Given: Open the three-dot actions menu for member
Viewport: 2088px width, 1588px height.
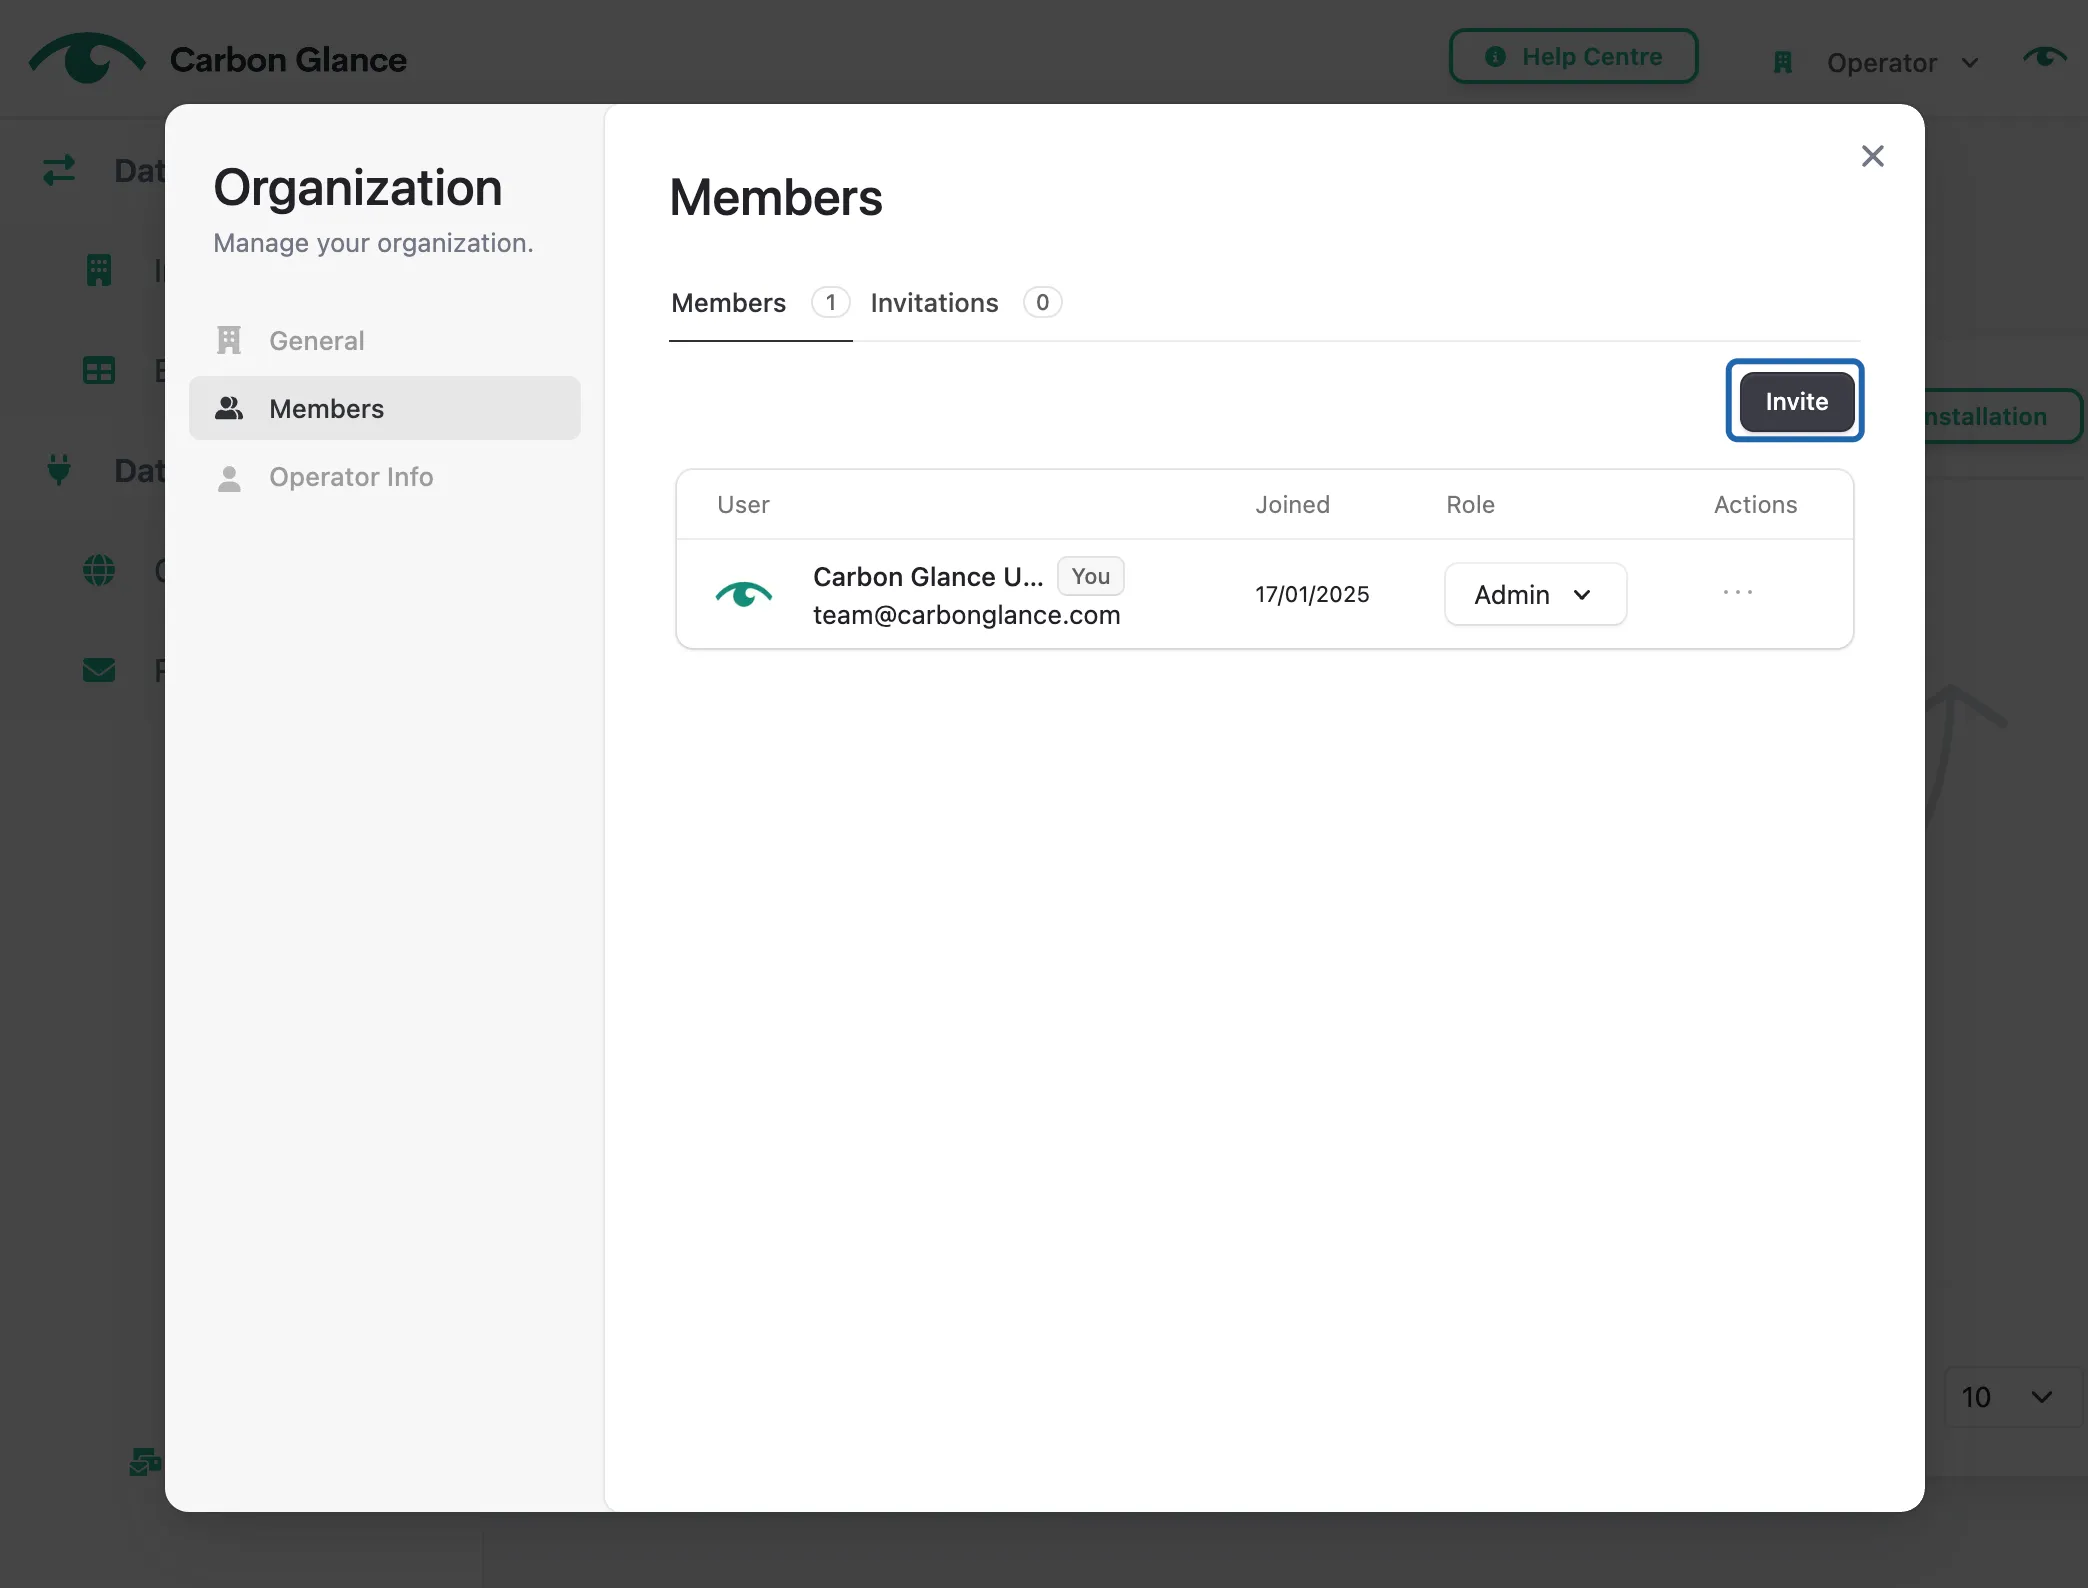Looking at the screenshot, I should [x=1738, y=593].
